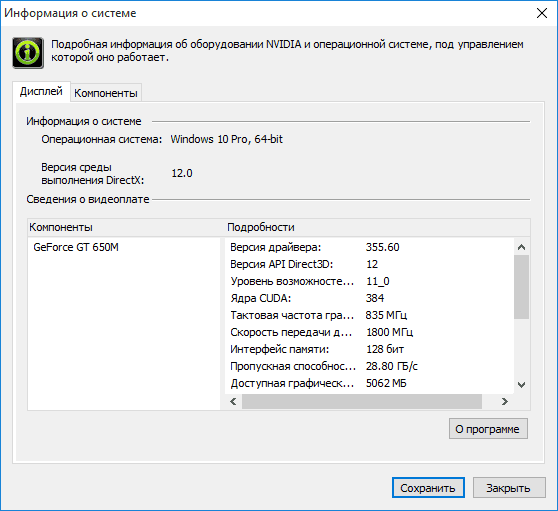This screenshot has width=558, height=511.
Task: Click the Сведения о видеоплате heading
Action: click(88, 199)
